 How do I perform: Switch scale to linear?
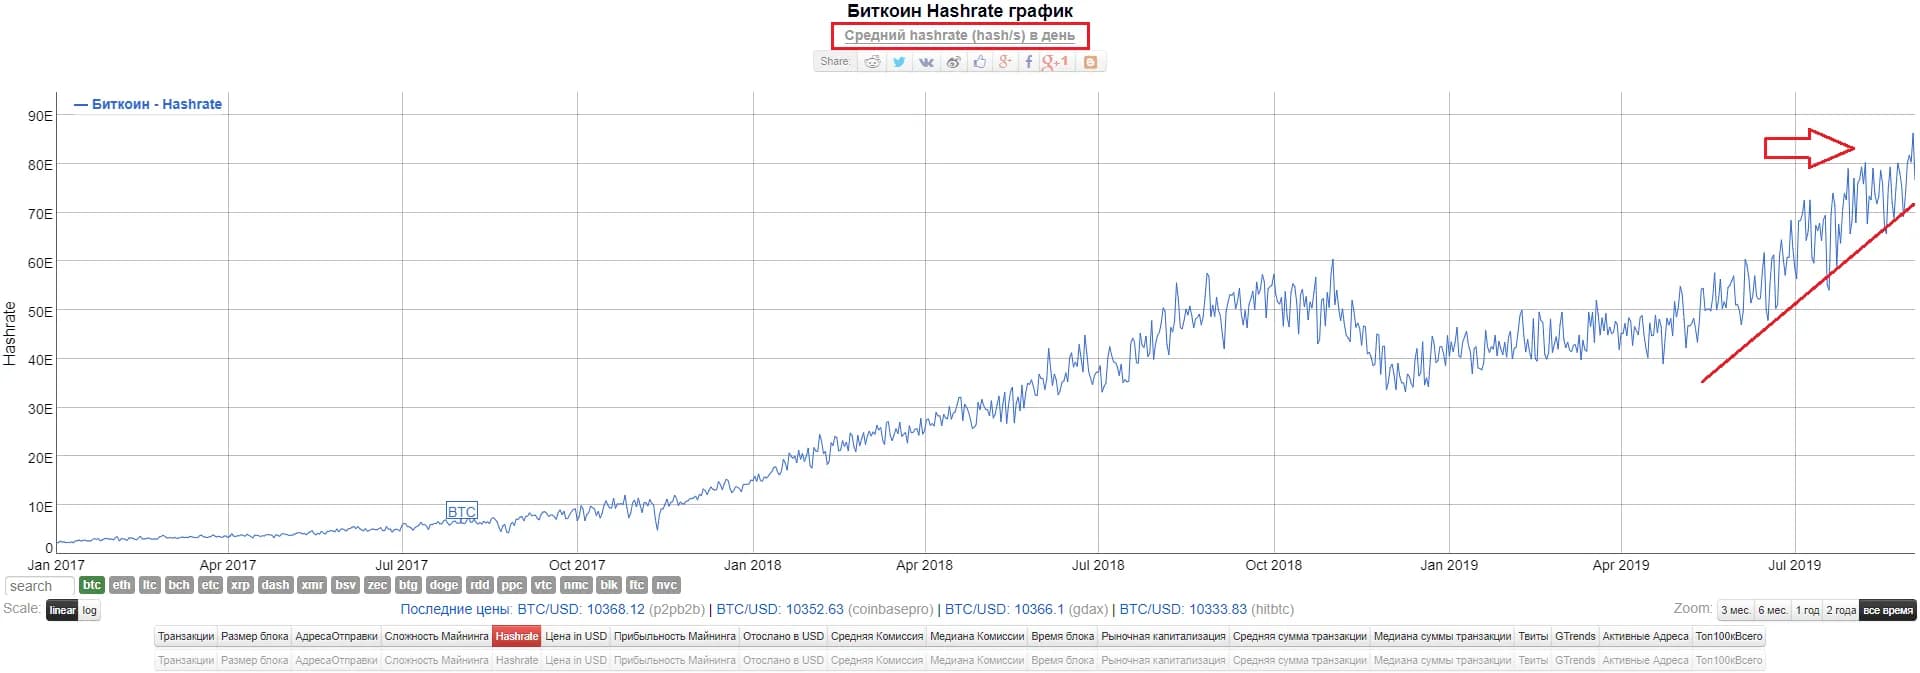click(62, 610)
